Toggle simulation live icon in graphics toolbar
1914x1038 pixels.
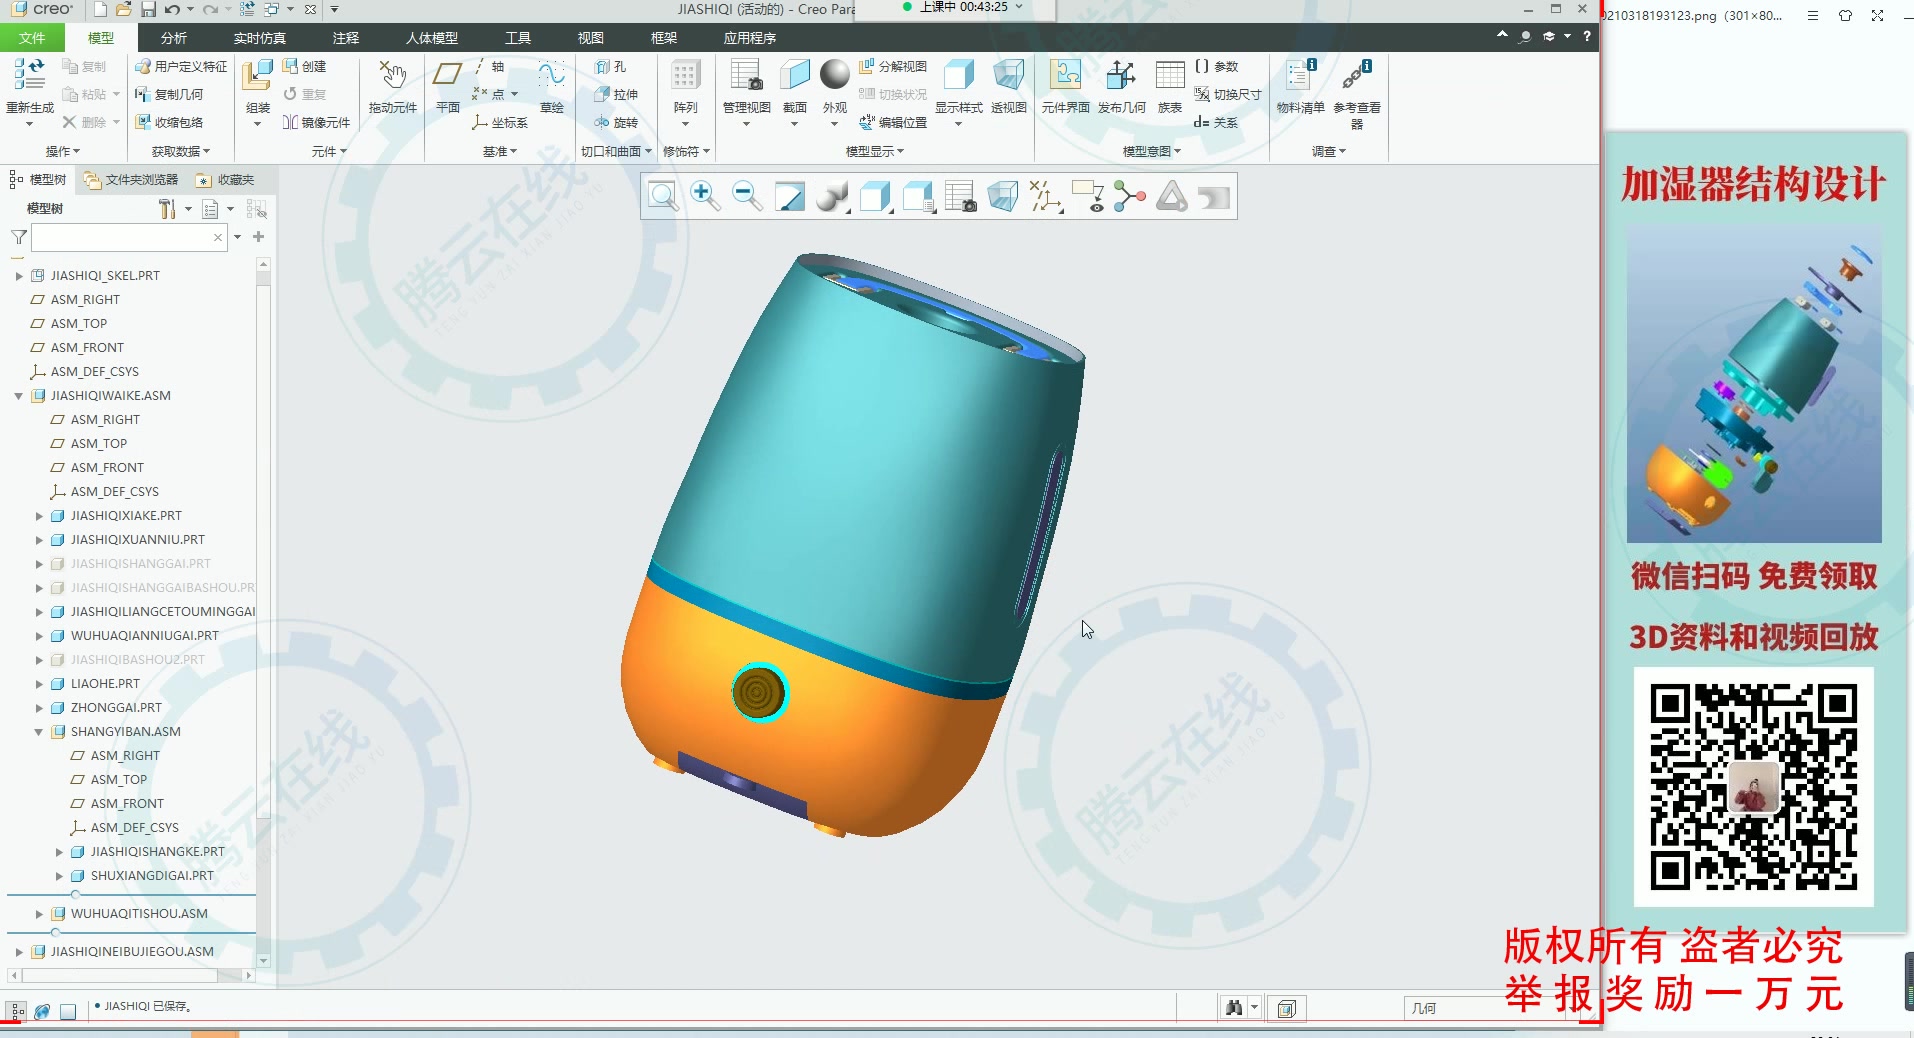click(x=1172, y=196)
